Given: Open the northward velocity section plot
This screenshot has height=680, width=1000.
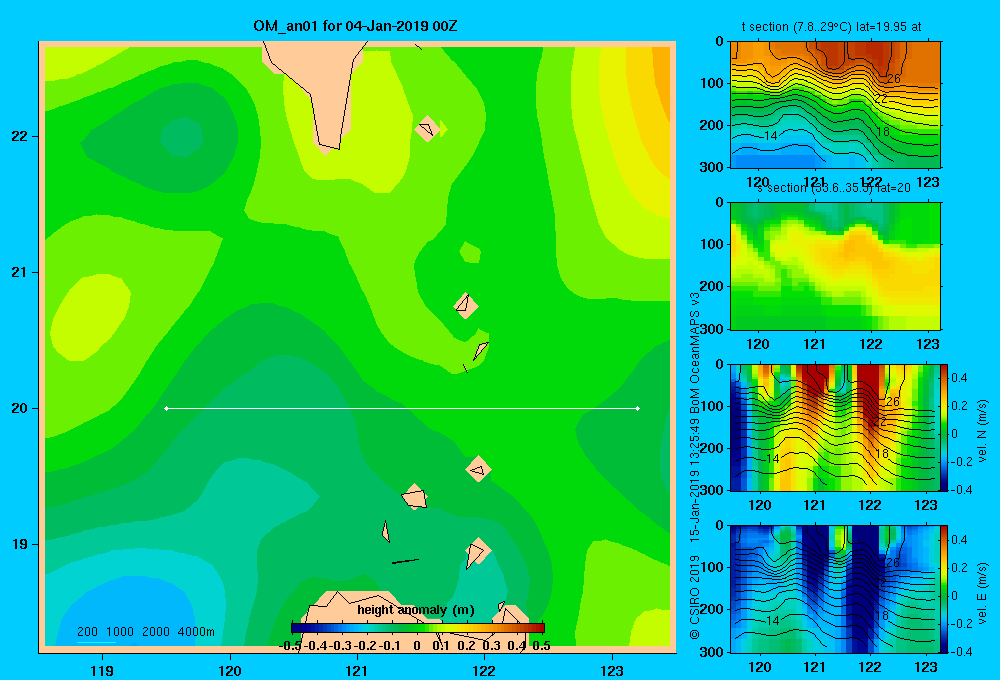Looking at the screenshot, I should [x=835, y=427].
